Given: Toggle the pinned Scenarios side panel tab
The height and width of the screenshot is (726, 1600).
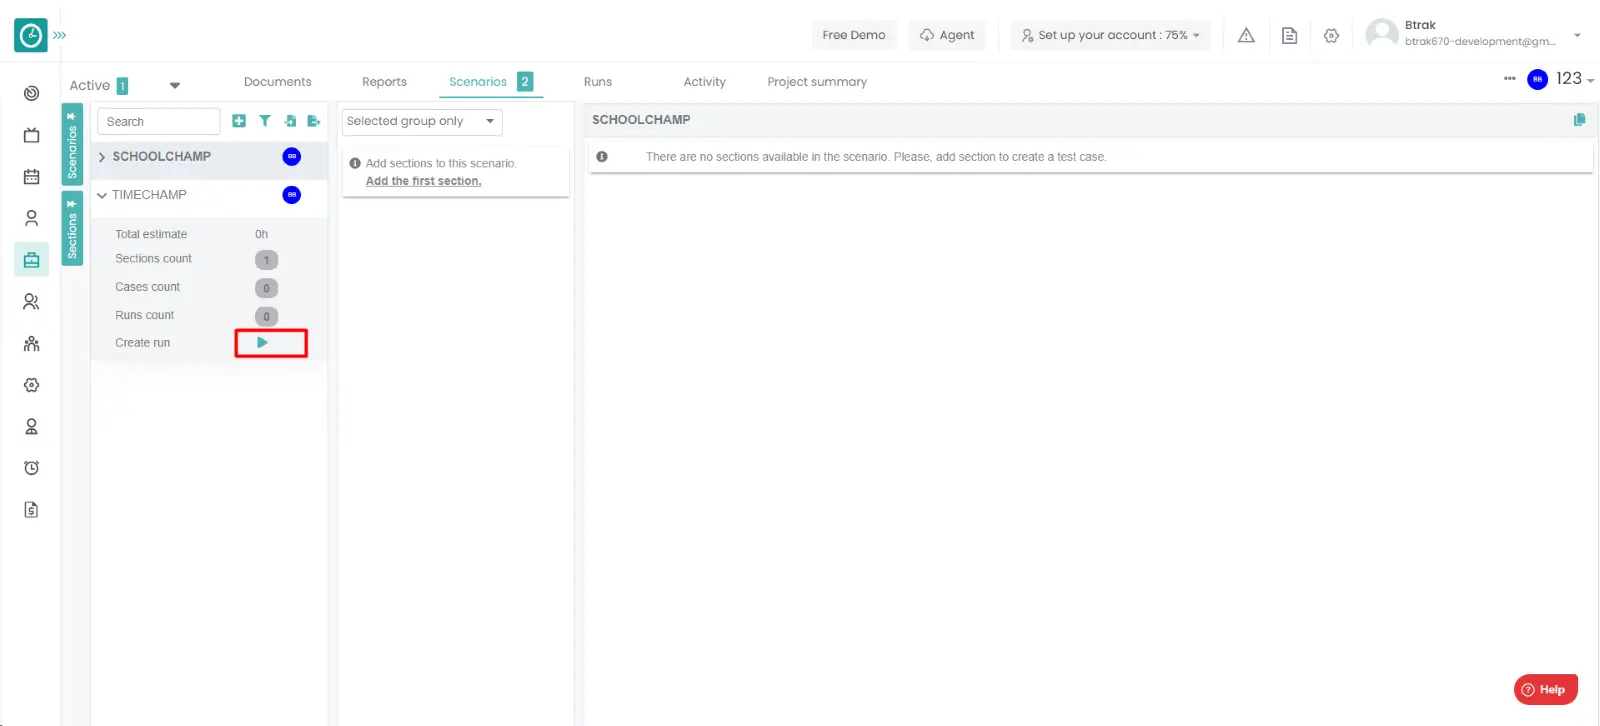Looking at the screenshot, I should coord(72,146).
